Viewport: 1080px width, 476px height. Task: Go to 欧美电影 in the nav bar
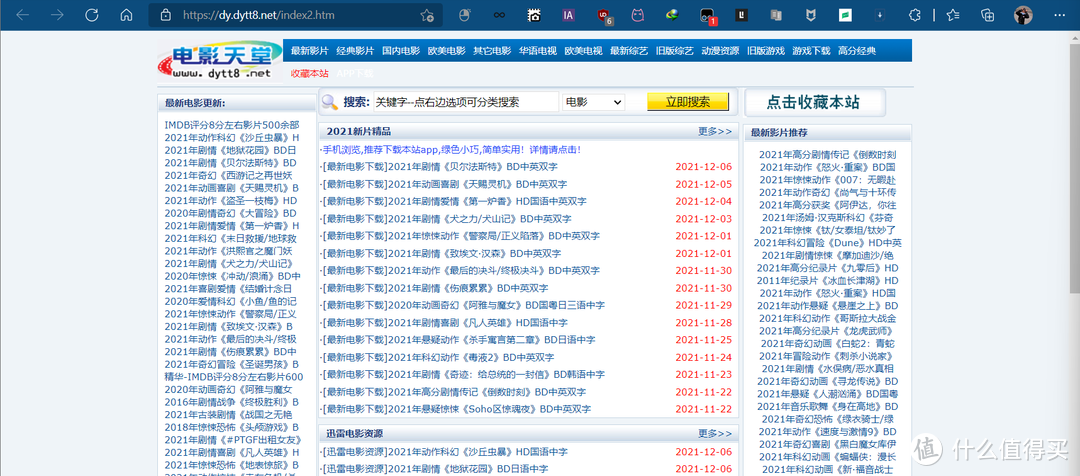click(446, 51)
